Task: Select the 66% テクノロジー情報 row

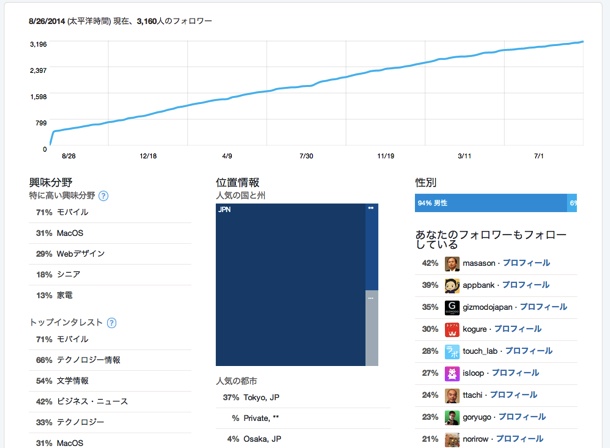Action: pyautogui.click(x=110, y=360)
